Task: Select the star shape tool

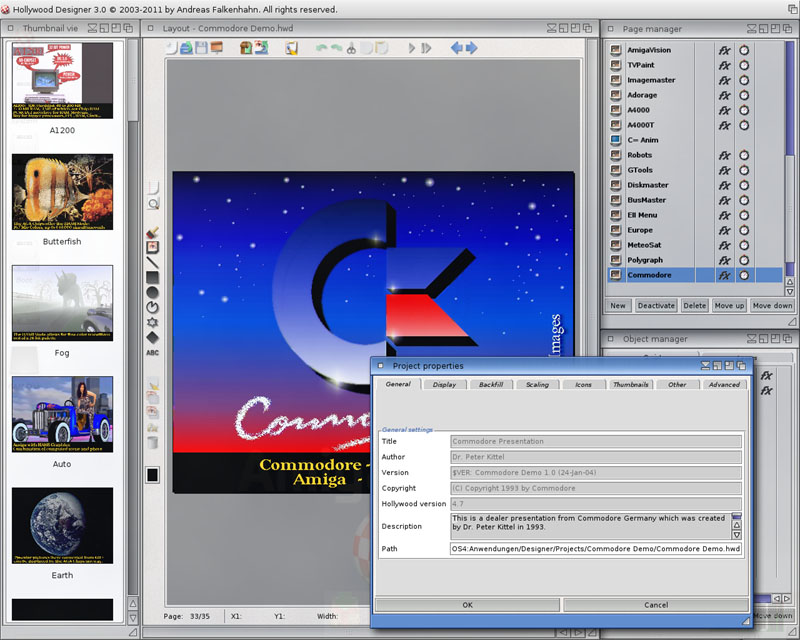Action: click(x=153, y=323)
